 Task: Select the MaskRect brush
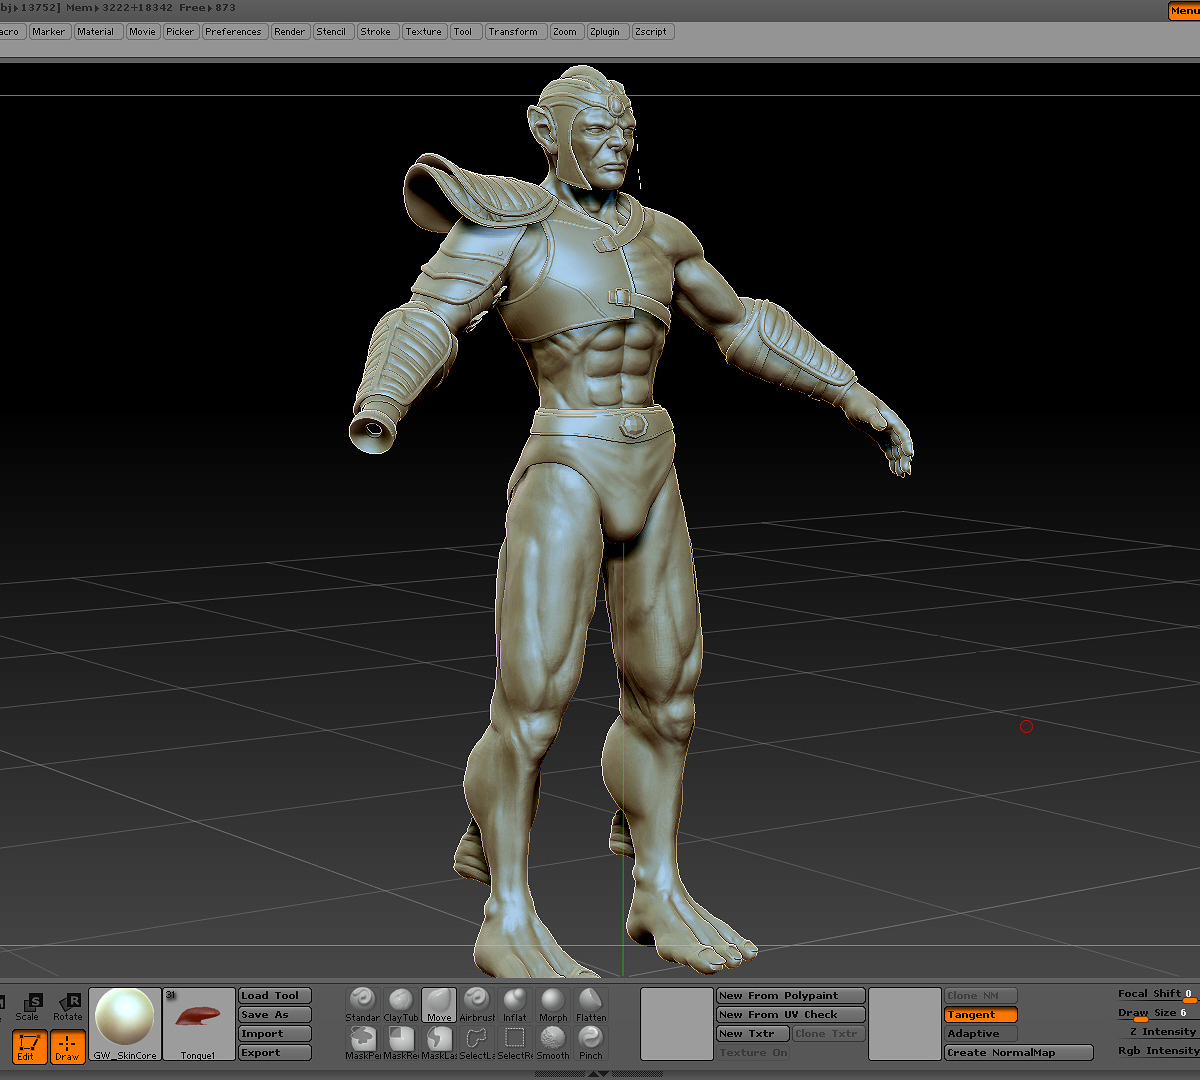pyautogui.click(x=401, y=1043)
